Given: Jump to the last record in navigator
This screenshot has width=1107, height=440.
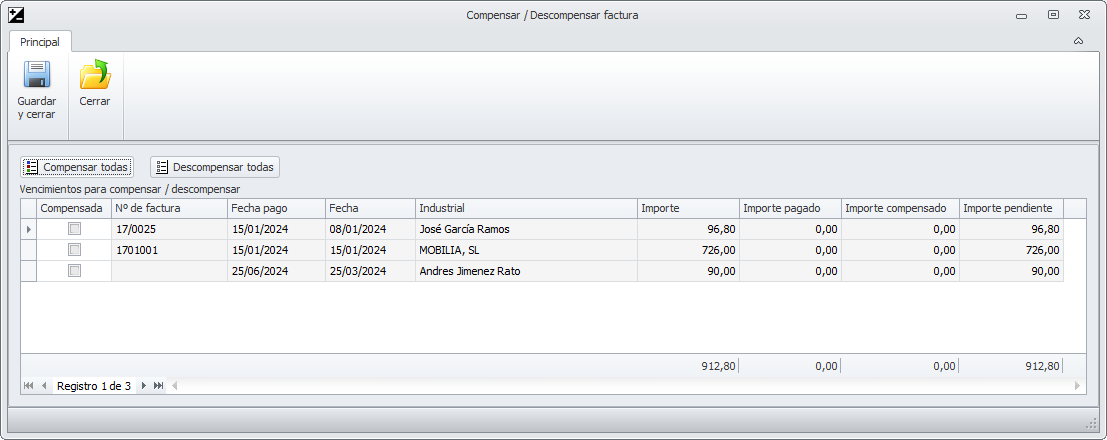Looking at the screenshot, I should point(159,386).
